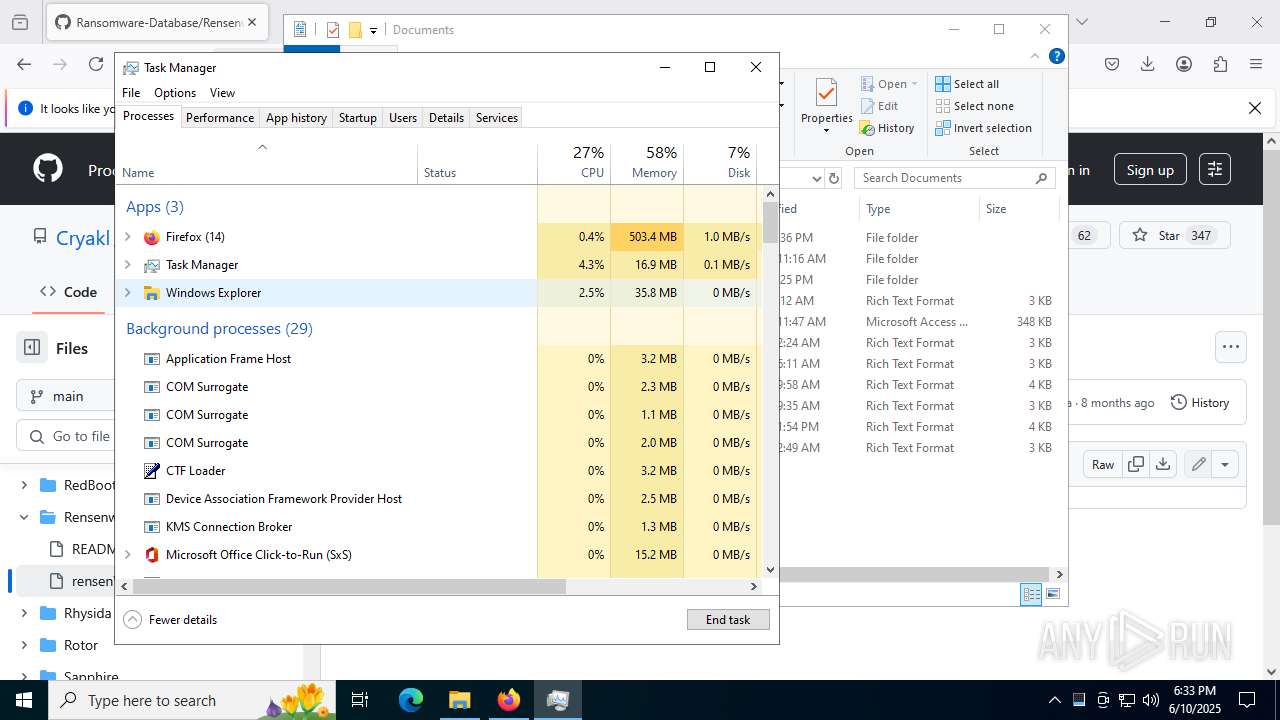The height and width of the screenshot is (720, 1280).
Task: Click the Properties icon in Documents ribbon
Action: pyautogui.click(x=826, y=93)
